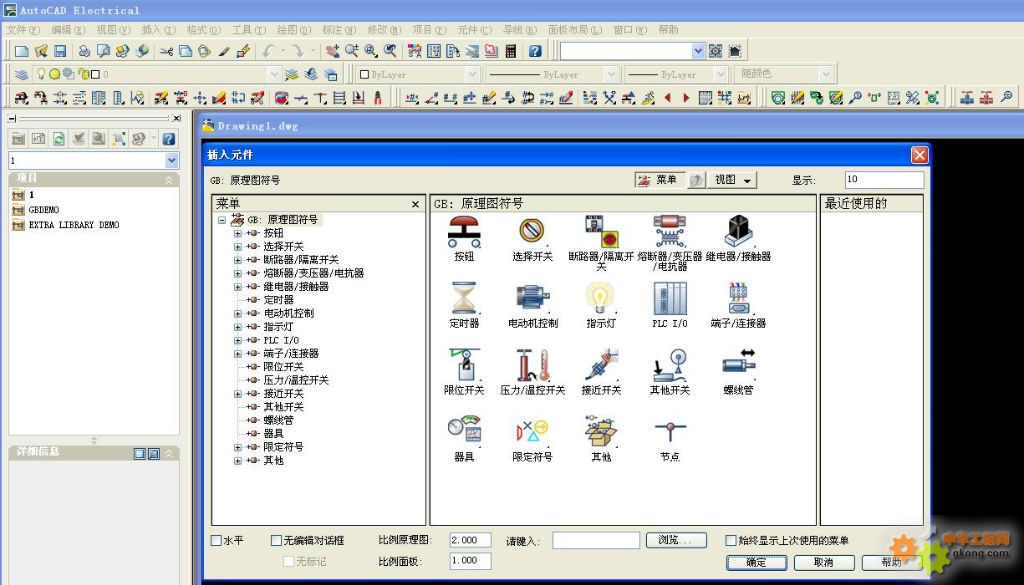Expand the 按钮 node in the menu tree

238,233
